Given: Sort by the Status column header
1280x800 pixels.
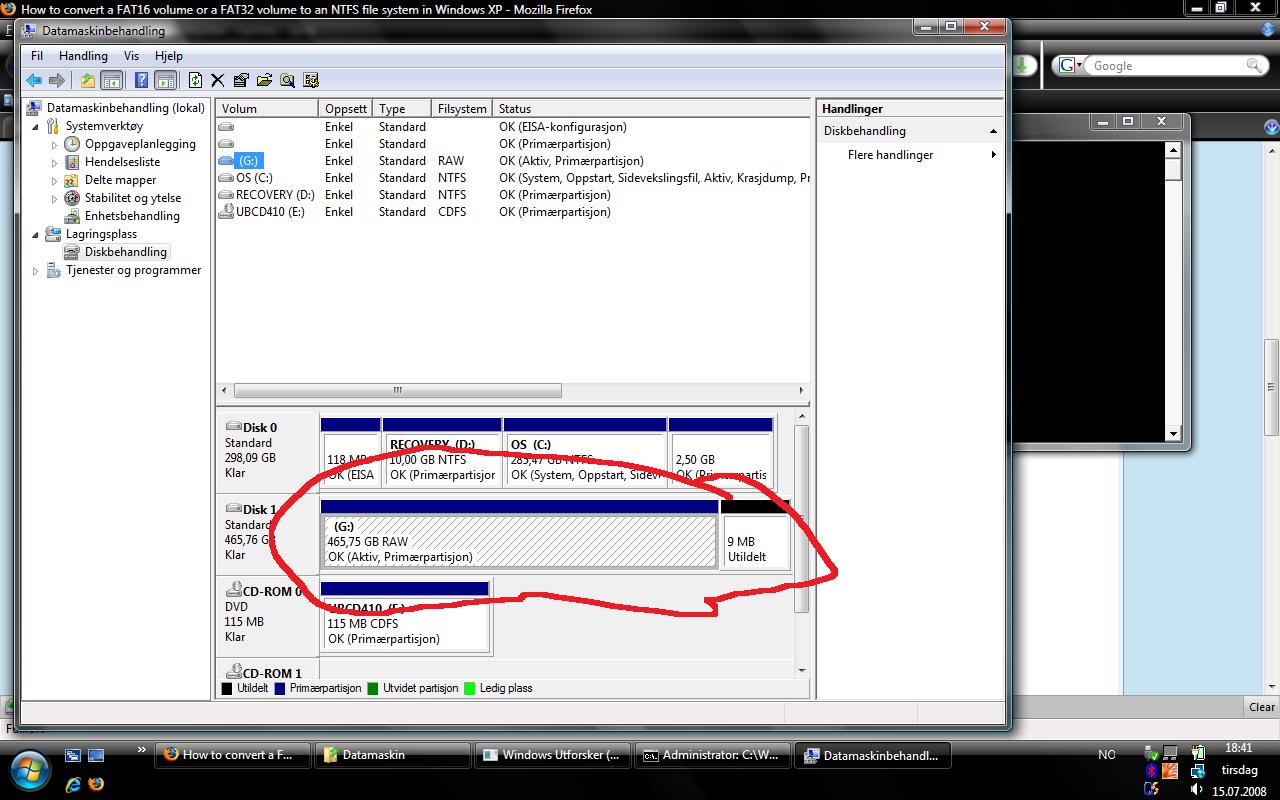Looking at the screenshot, I should [652, 109].
